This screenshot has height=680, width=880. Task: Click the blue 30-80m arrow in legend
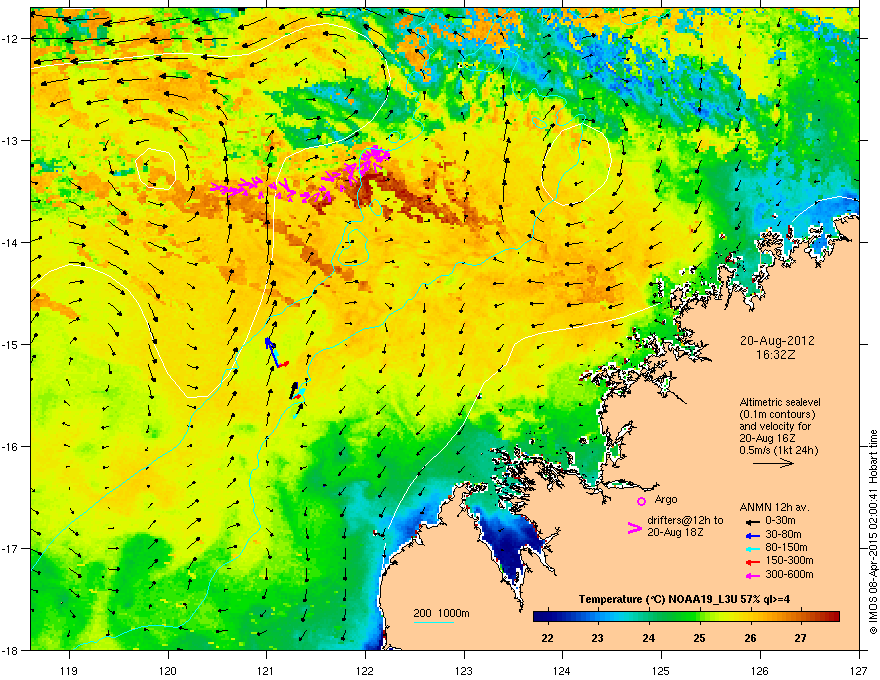752,535
